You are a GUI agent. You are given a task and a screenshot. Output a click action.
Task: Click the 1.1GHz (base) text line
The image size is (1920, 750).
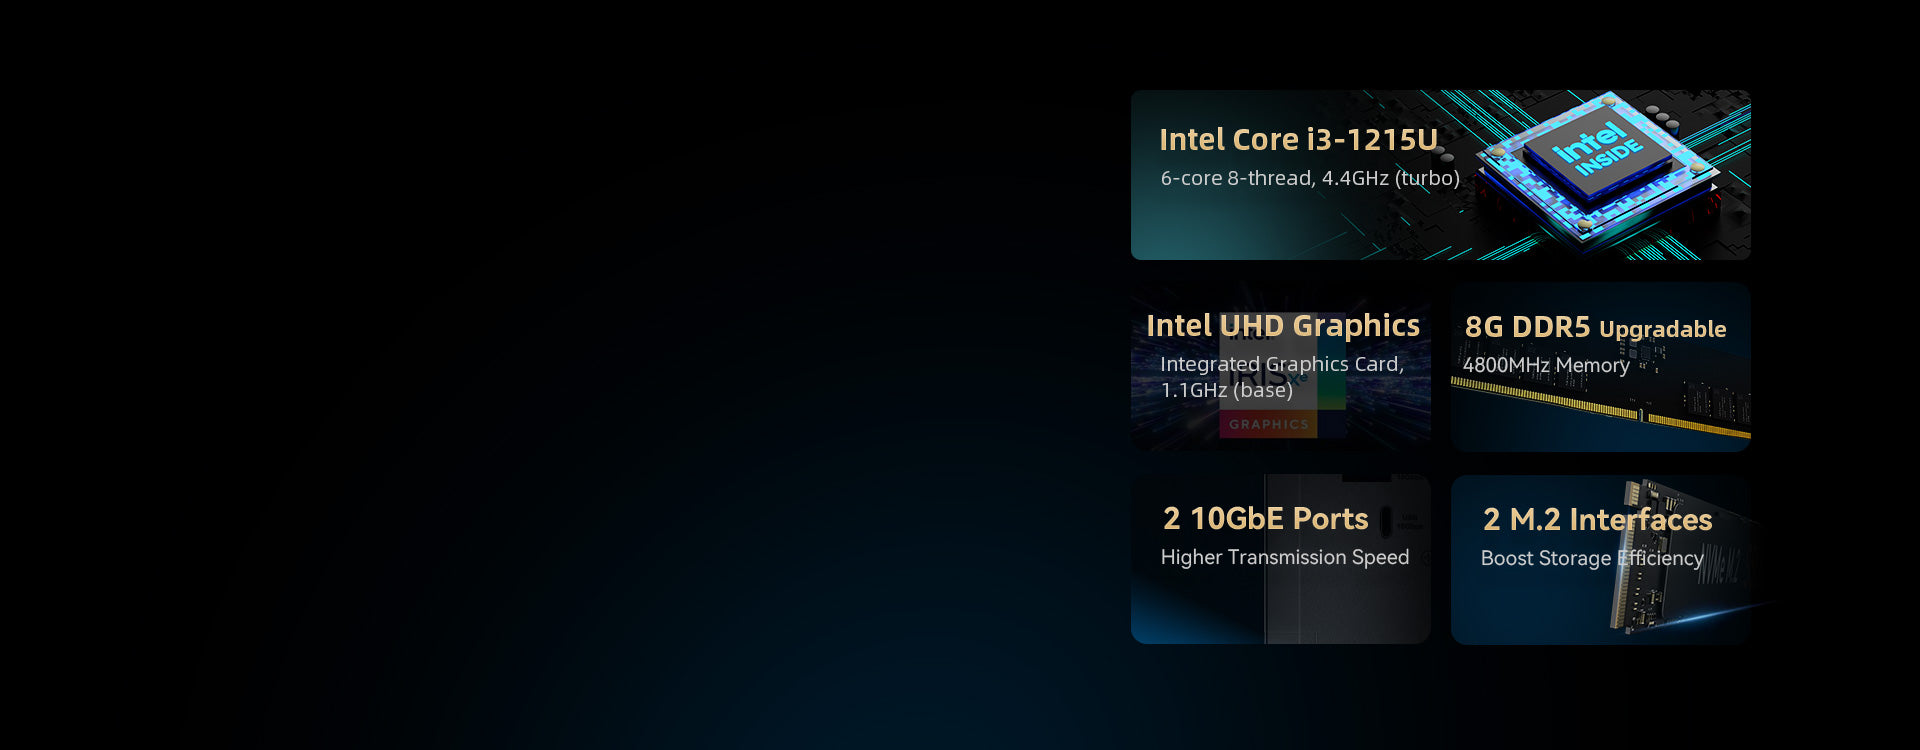(1226, 391)
